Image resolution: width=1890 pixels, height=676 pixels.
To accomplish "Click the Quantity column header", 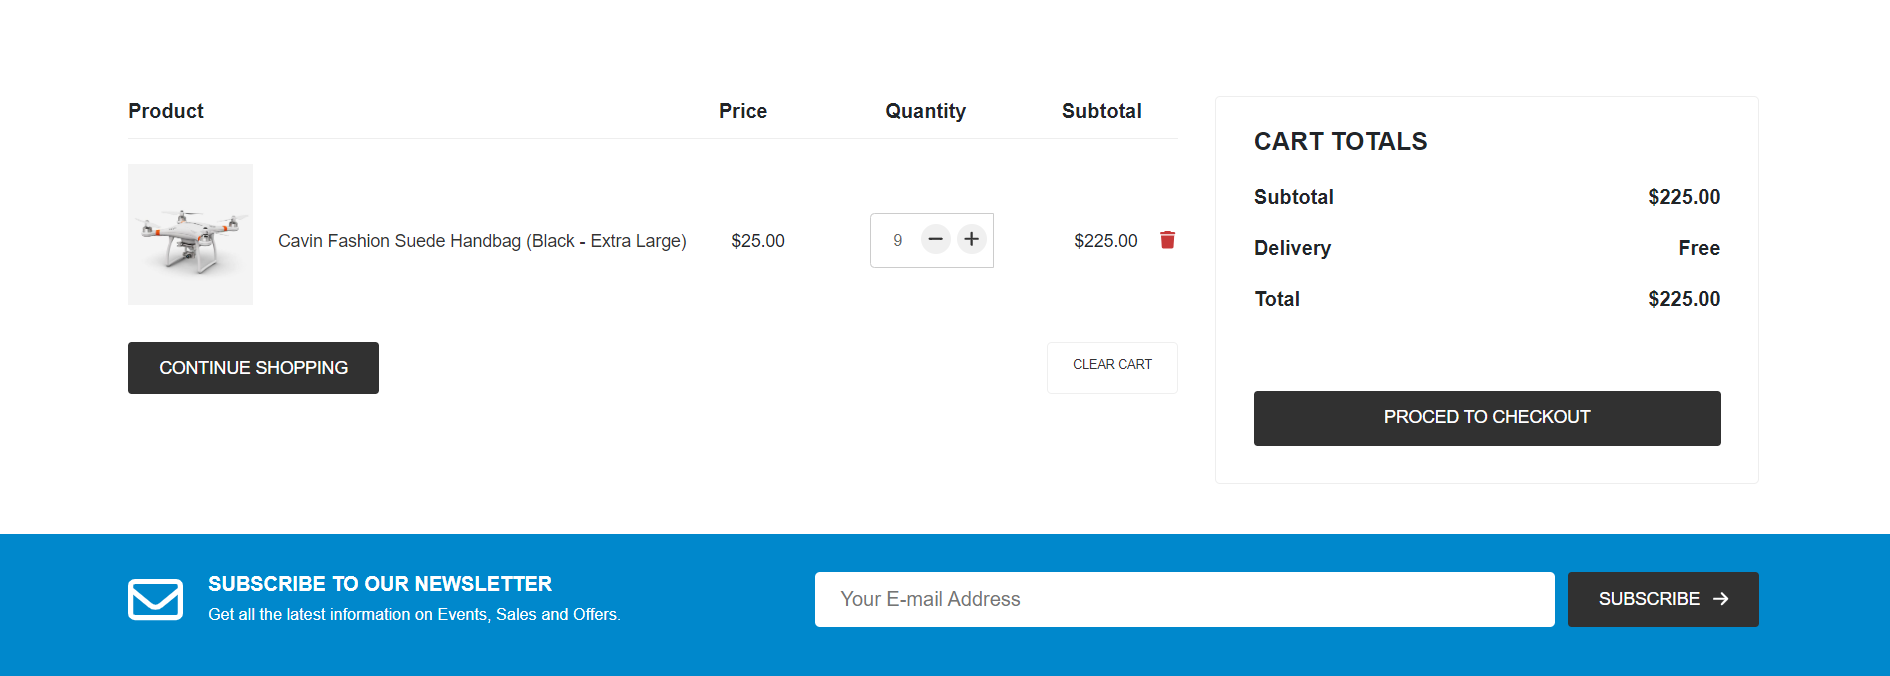I will tap(925, 111).
